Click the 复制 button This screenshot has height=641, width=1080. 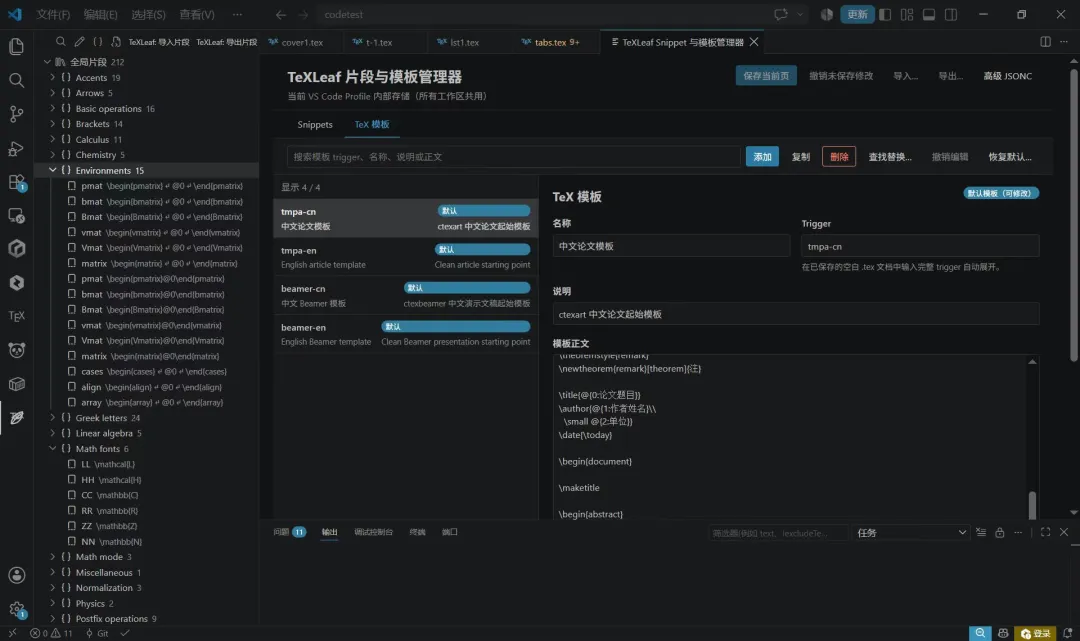point(800,157)
